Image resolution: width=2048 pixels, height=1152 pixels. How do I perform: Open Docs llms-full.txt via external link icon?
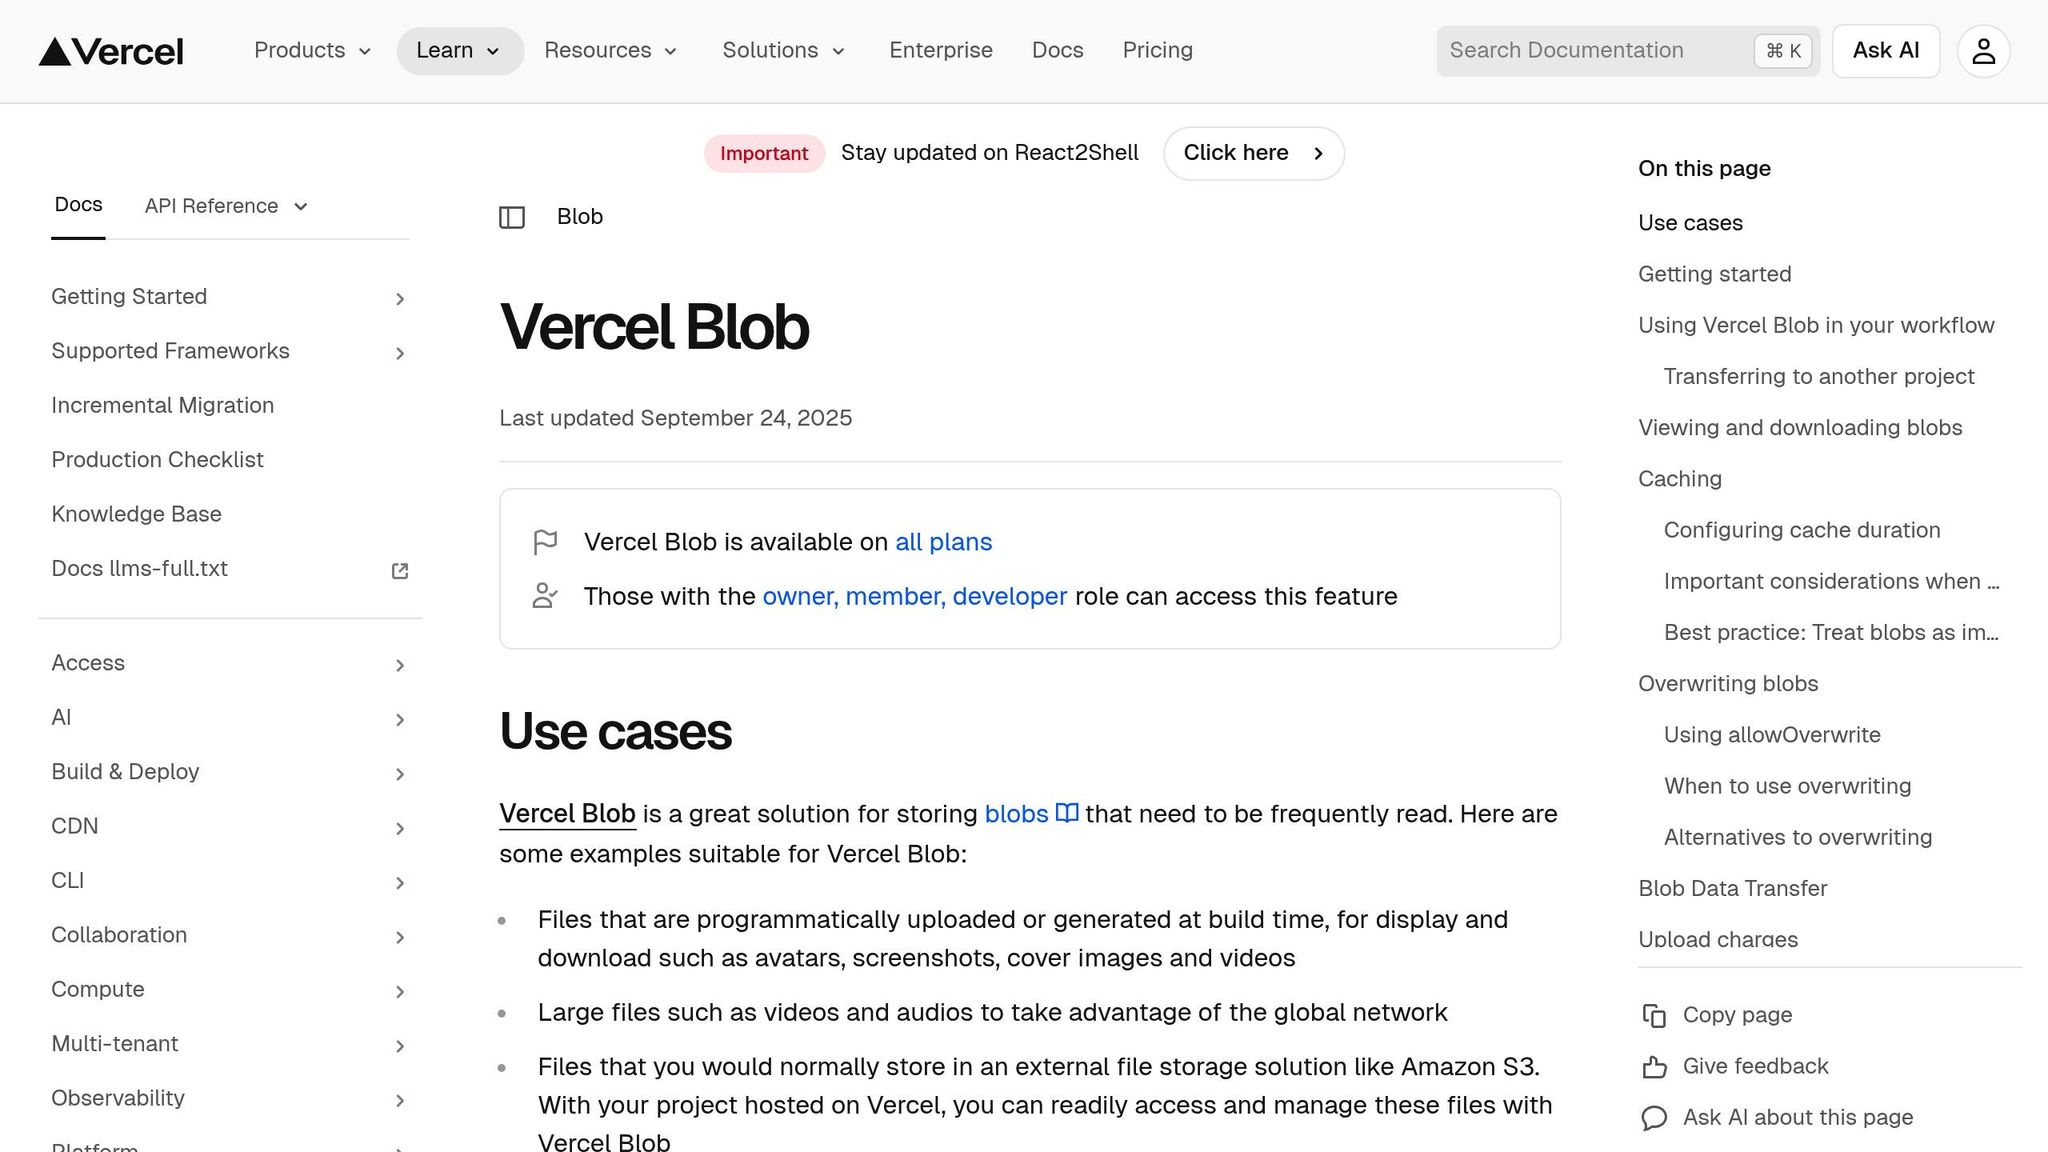[x=399, y=570]
